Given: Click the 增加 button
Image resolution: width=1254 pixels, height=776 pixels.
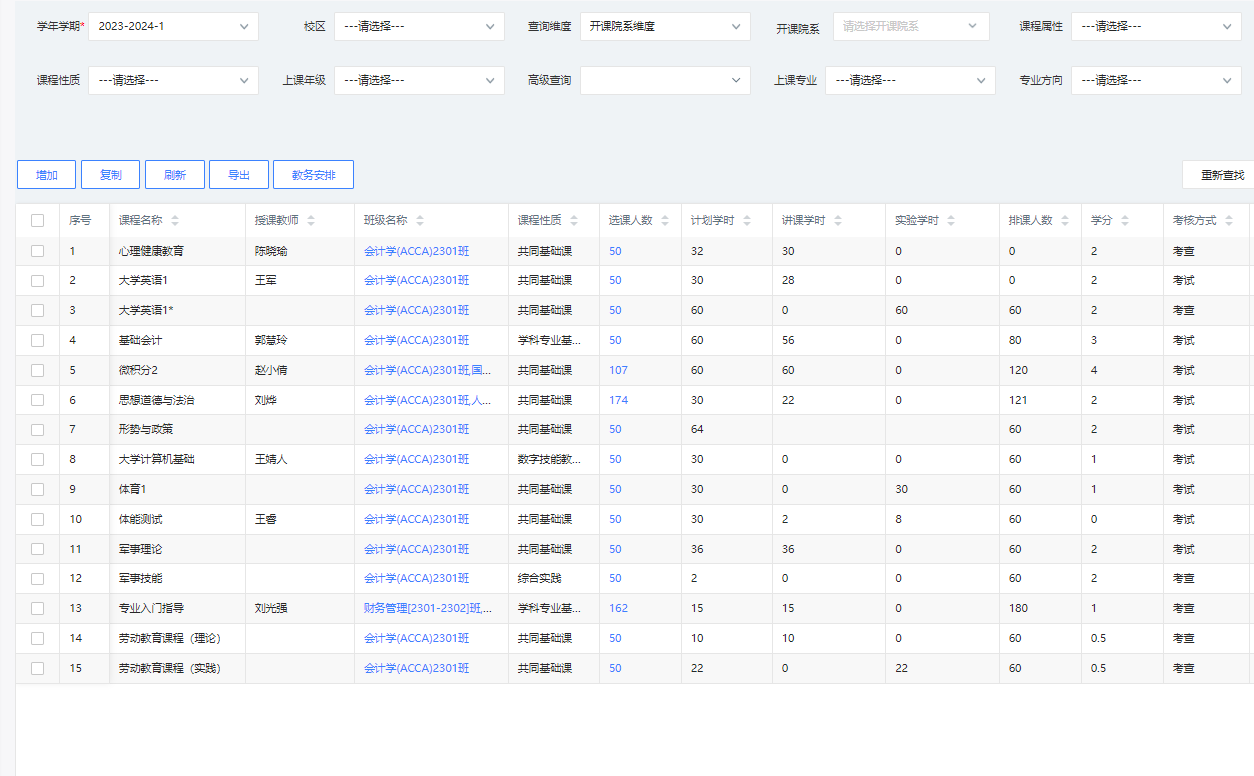Looking at the screenshot, I should 46,175.
